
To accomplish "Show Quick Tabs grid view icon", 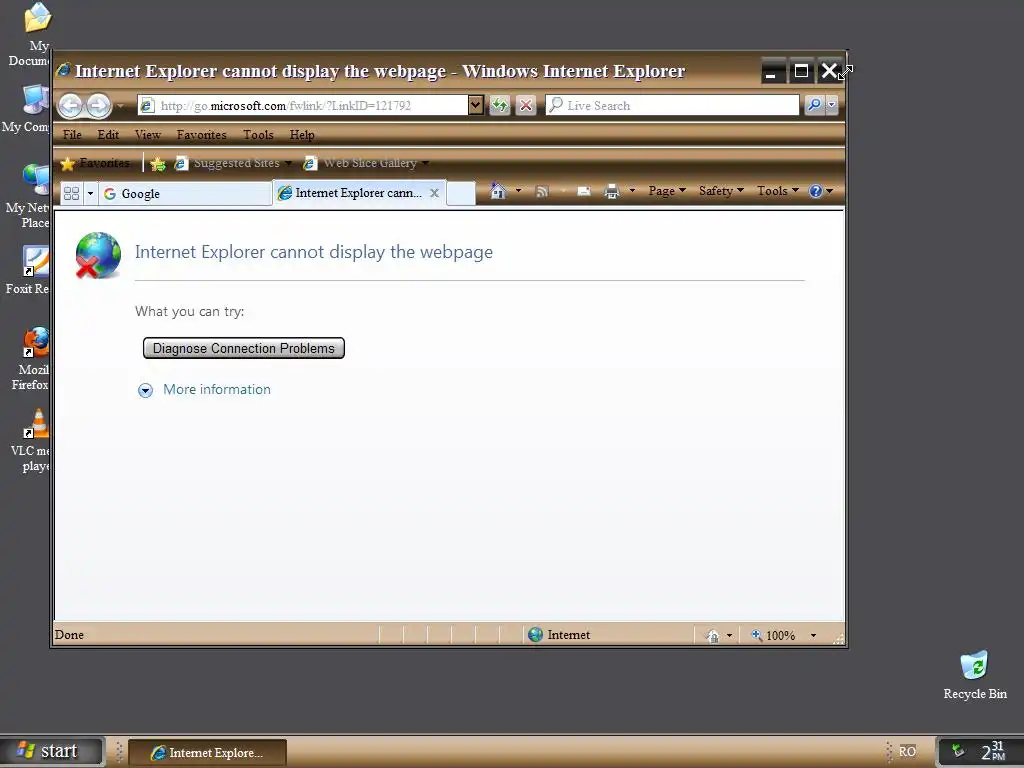I will (x=72, y=193).
